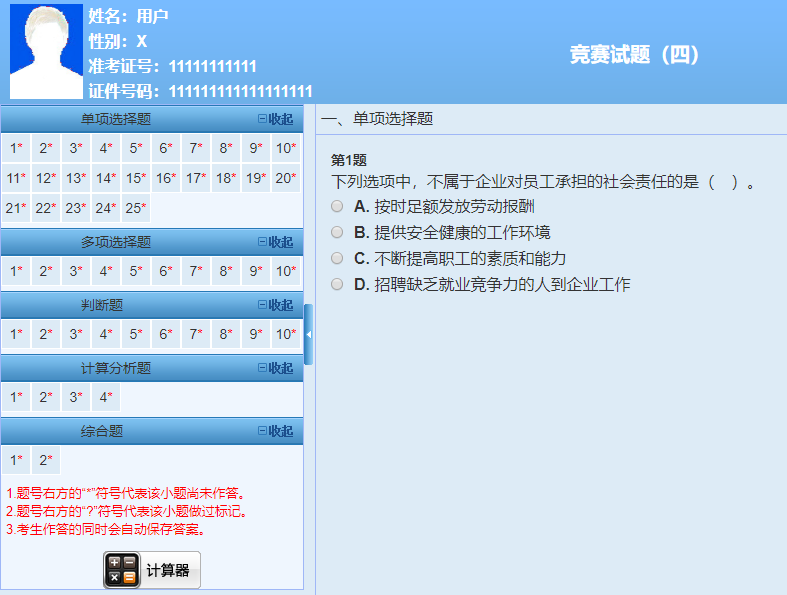787x595 pixels.
Task: Jump to true/false (判断题) question 9
Action: pos(256,334)
